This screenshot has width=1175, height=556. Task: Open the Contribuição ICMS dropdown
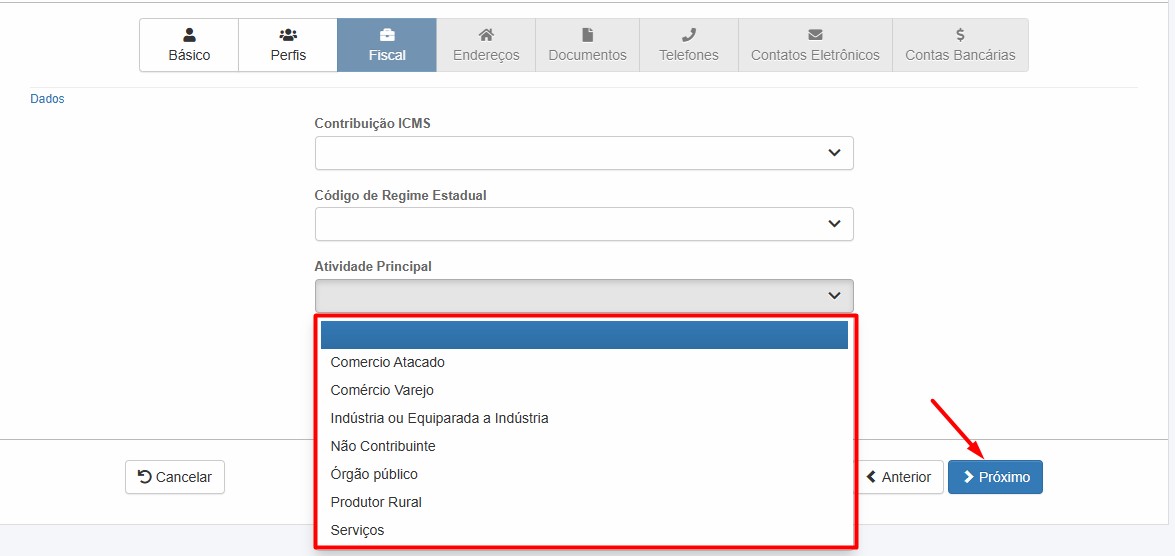(x=584, y=153)
